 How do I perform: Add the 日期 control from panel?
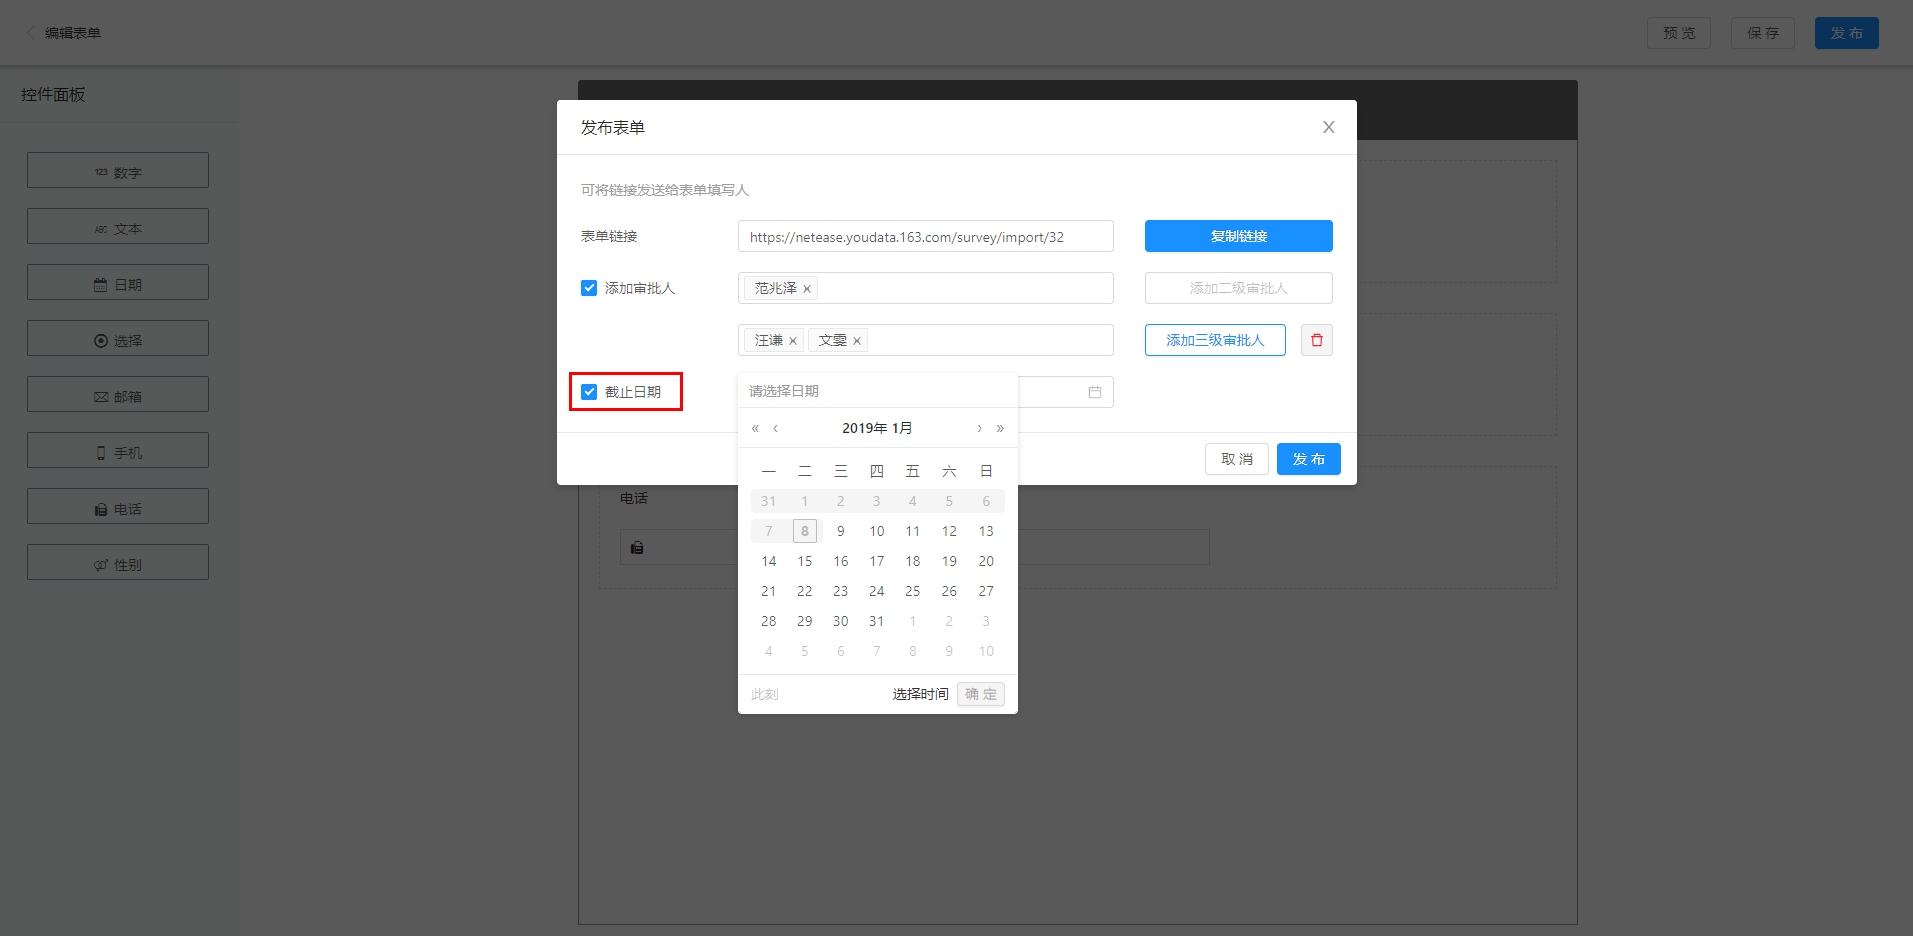tap(118, 282)
